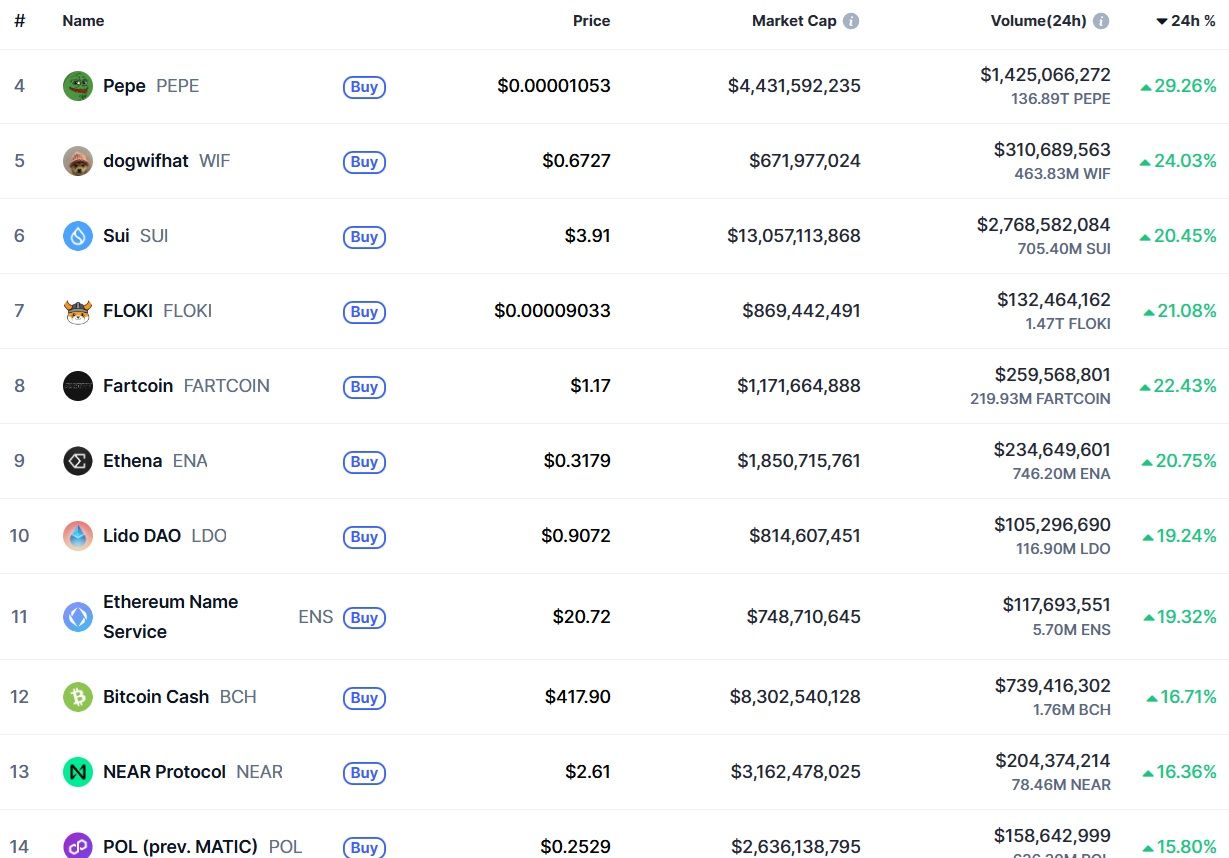
Task: Sort the table by Name
Action: [83, 21]
